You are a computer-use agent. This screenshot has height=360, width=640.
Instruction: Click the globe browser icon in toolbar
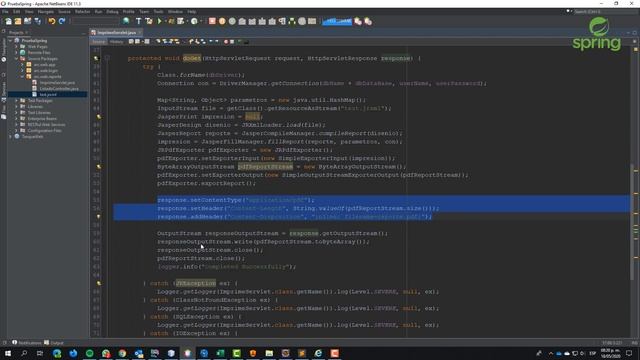[126, 21]
